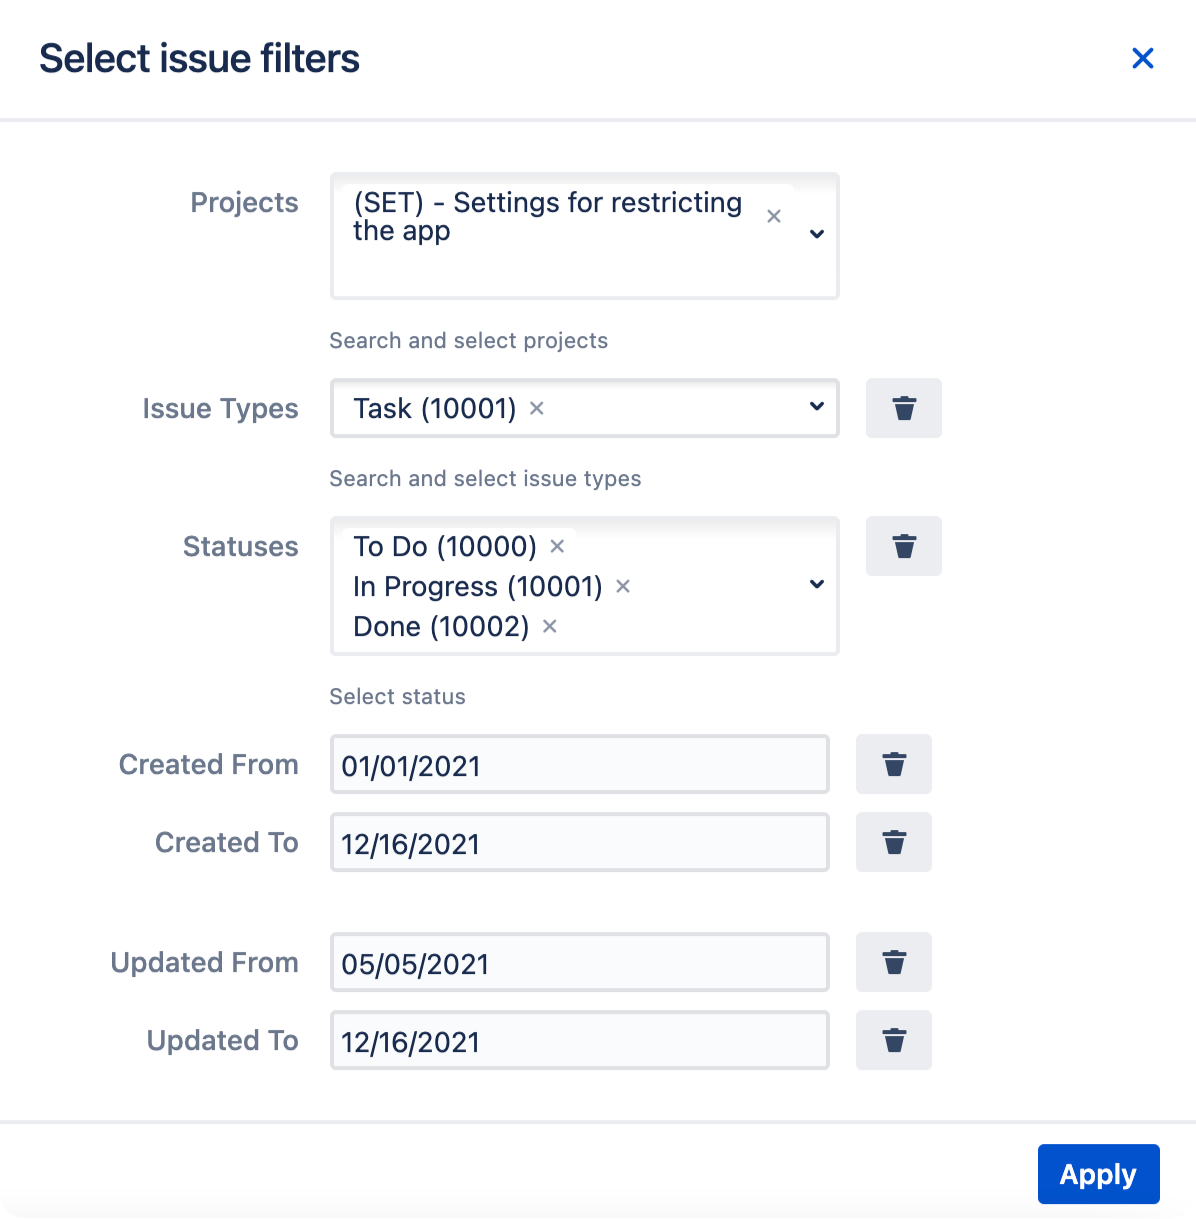Remove the Task (10001) issue type chip
The width and height of the screenshot is (1196, 1219).
[536, 408]
